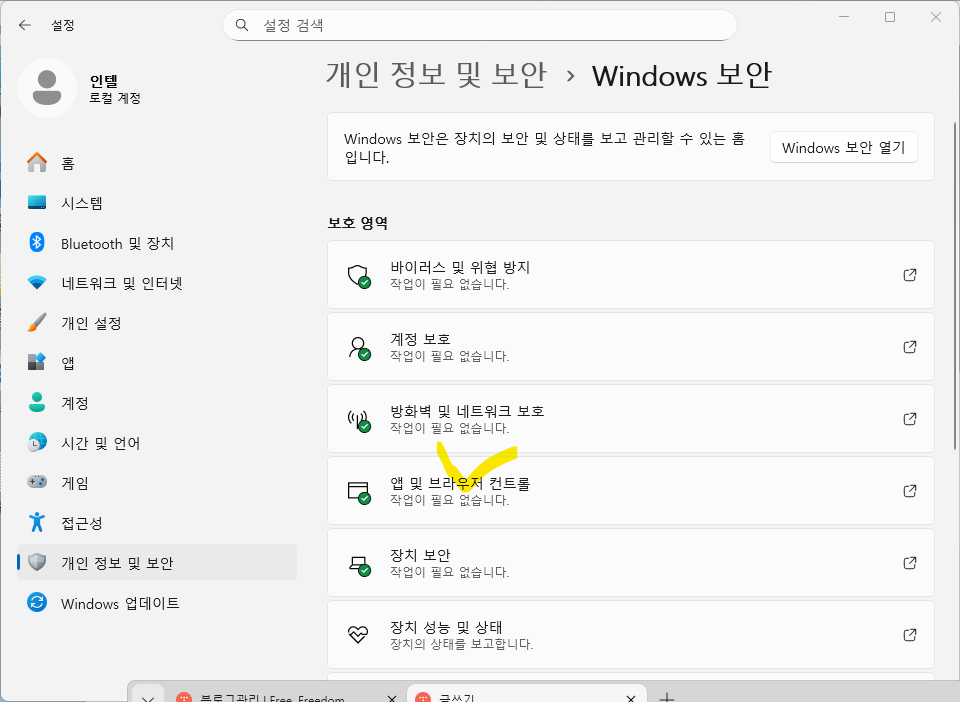Image resolution: width=960 pixels, height=702 pixels.
Task: Open the 장치 보안 laptop icon
Action: 359,564
